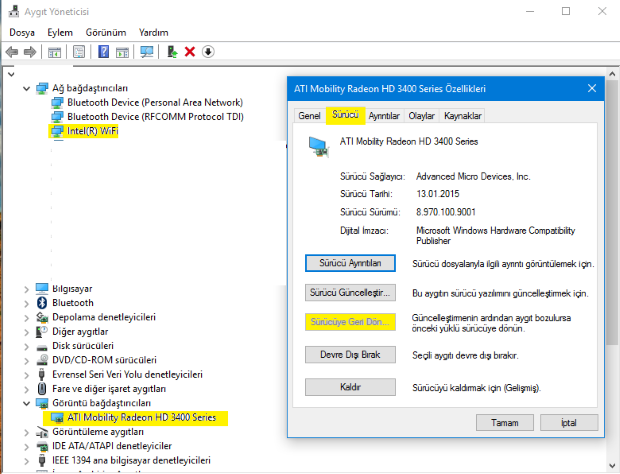Viewport: 620px width, 474px height.
Task: Click the Bilgisayar computer icon
Action: (x=42, y=289)
